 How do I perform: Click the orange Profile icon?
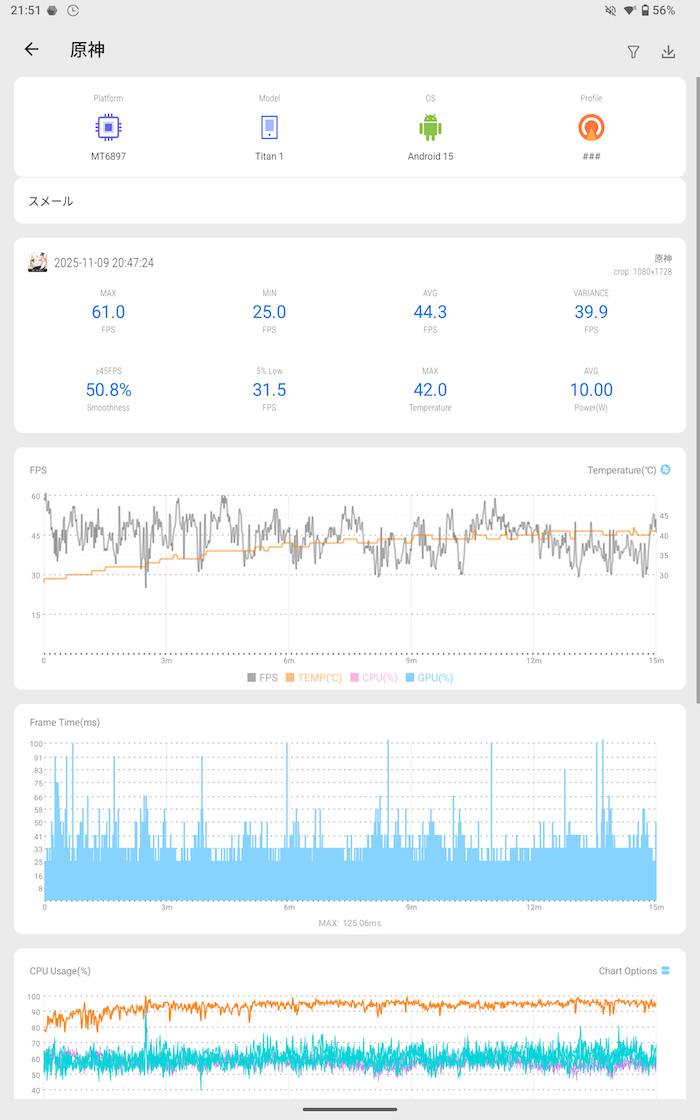coord(591,128)
